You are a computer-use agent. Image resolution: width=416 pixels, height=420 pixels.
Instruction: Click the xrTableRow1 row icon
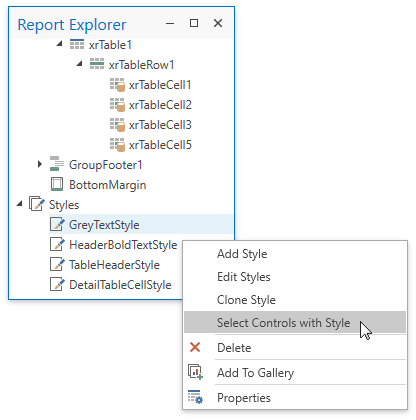(x=97, y=64)
